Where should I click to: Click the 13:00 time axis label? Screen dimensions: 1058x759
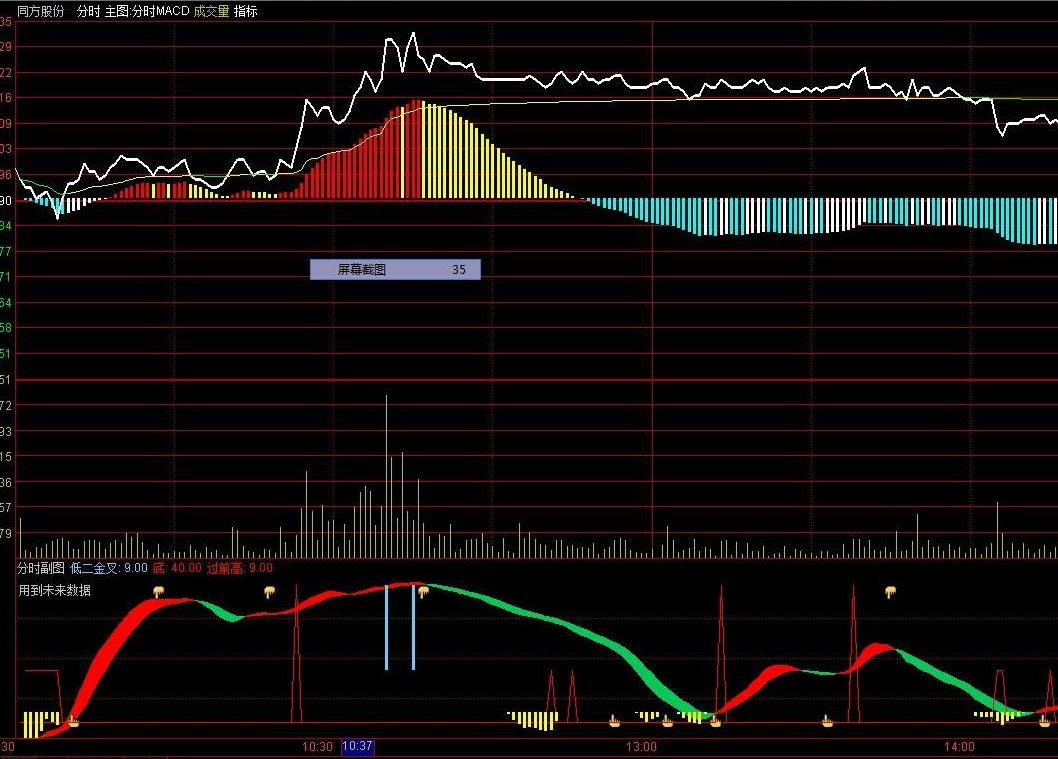pos(641,747)
